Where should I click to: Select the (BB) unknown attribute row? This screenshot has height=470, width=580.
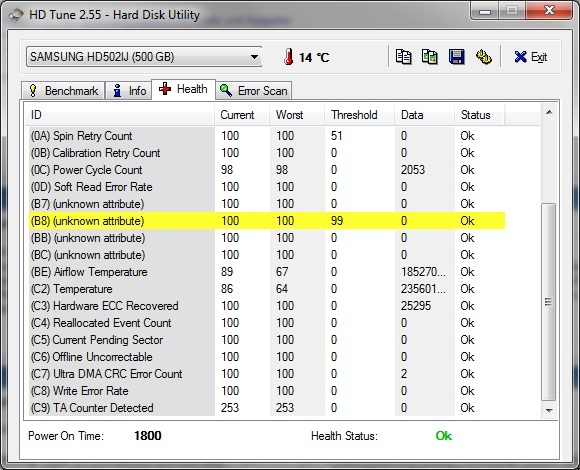266,238
